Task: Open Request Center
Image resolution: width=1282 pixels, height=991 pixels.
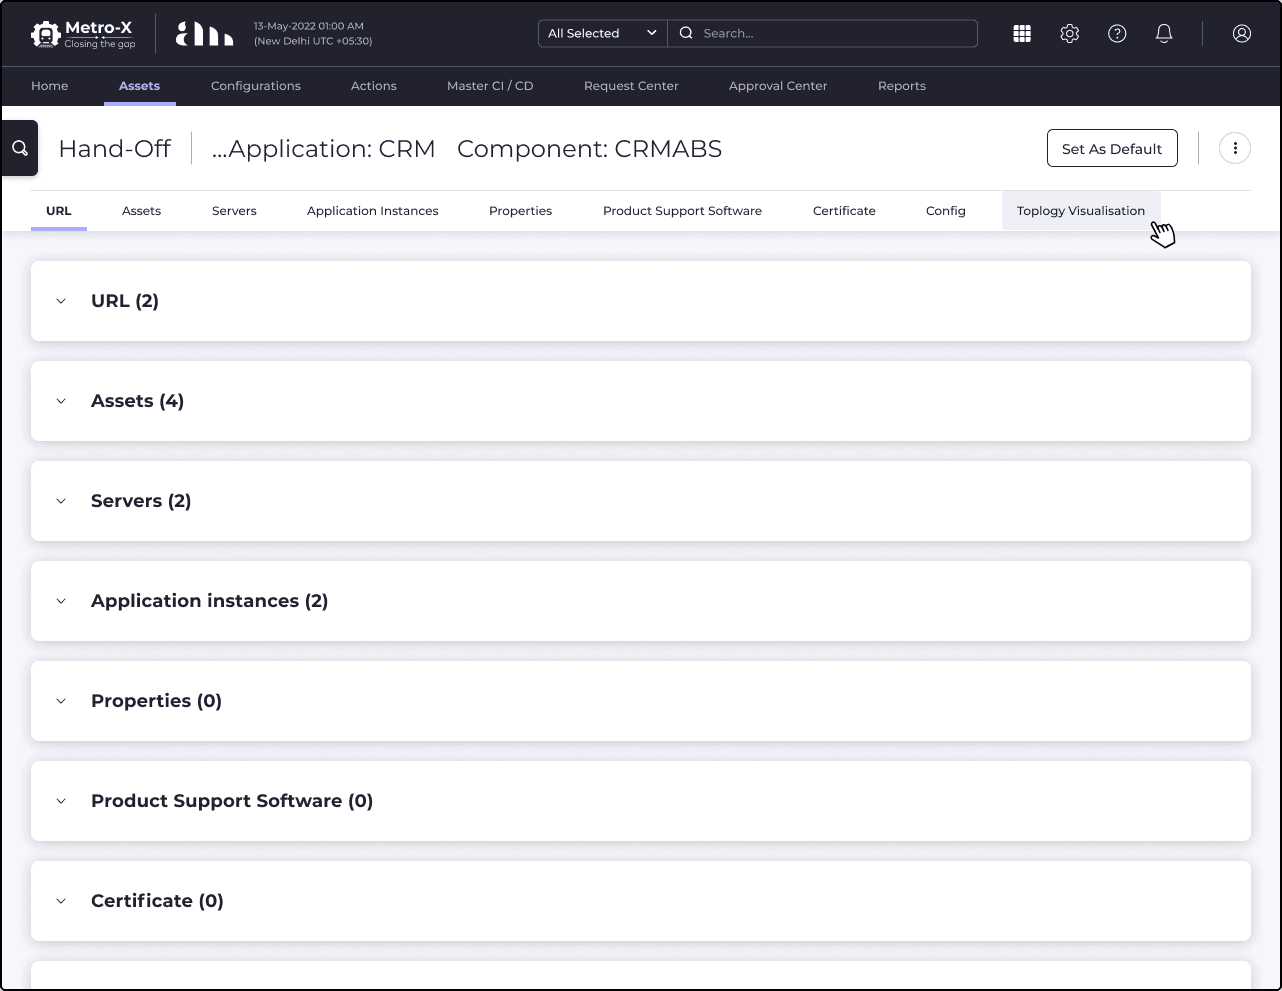Action: click(x=631, y=86)
